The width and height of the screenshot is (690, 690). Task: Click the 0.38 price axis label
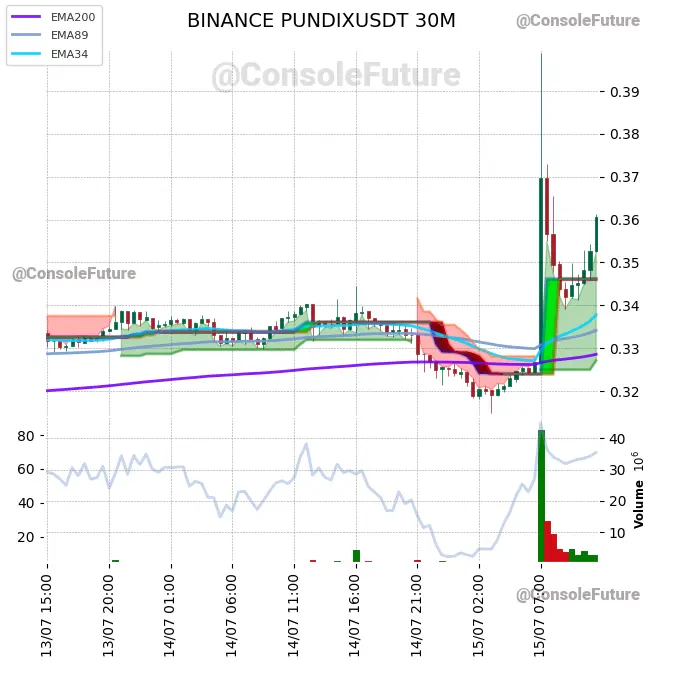point(624,134)
